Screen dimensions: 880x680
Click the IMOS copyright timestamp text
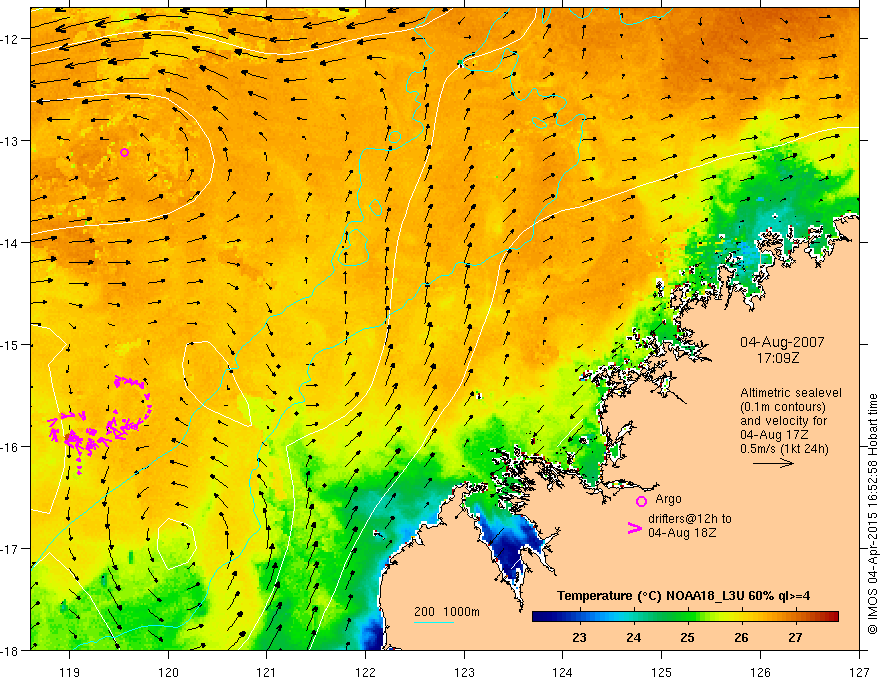(873, 513)
